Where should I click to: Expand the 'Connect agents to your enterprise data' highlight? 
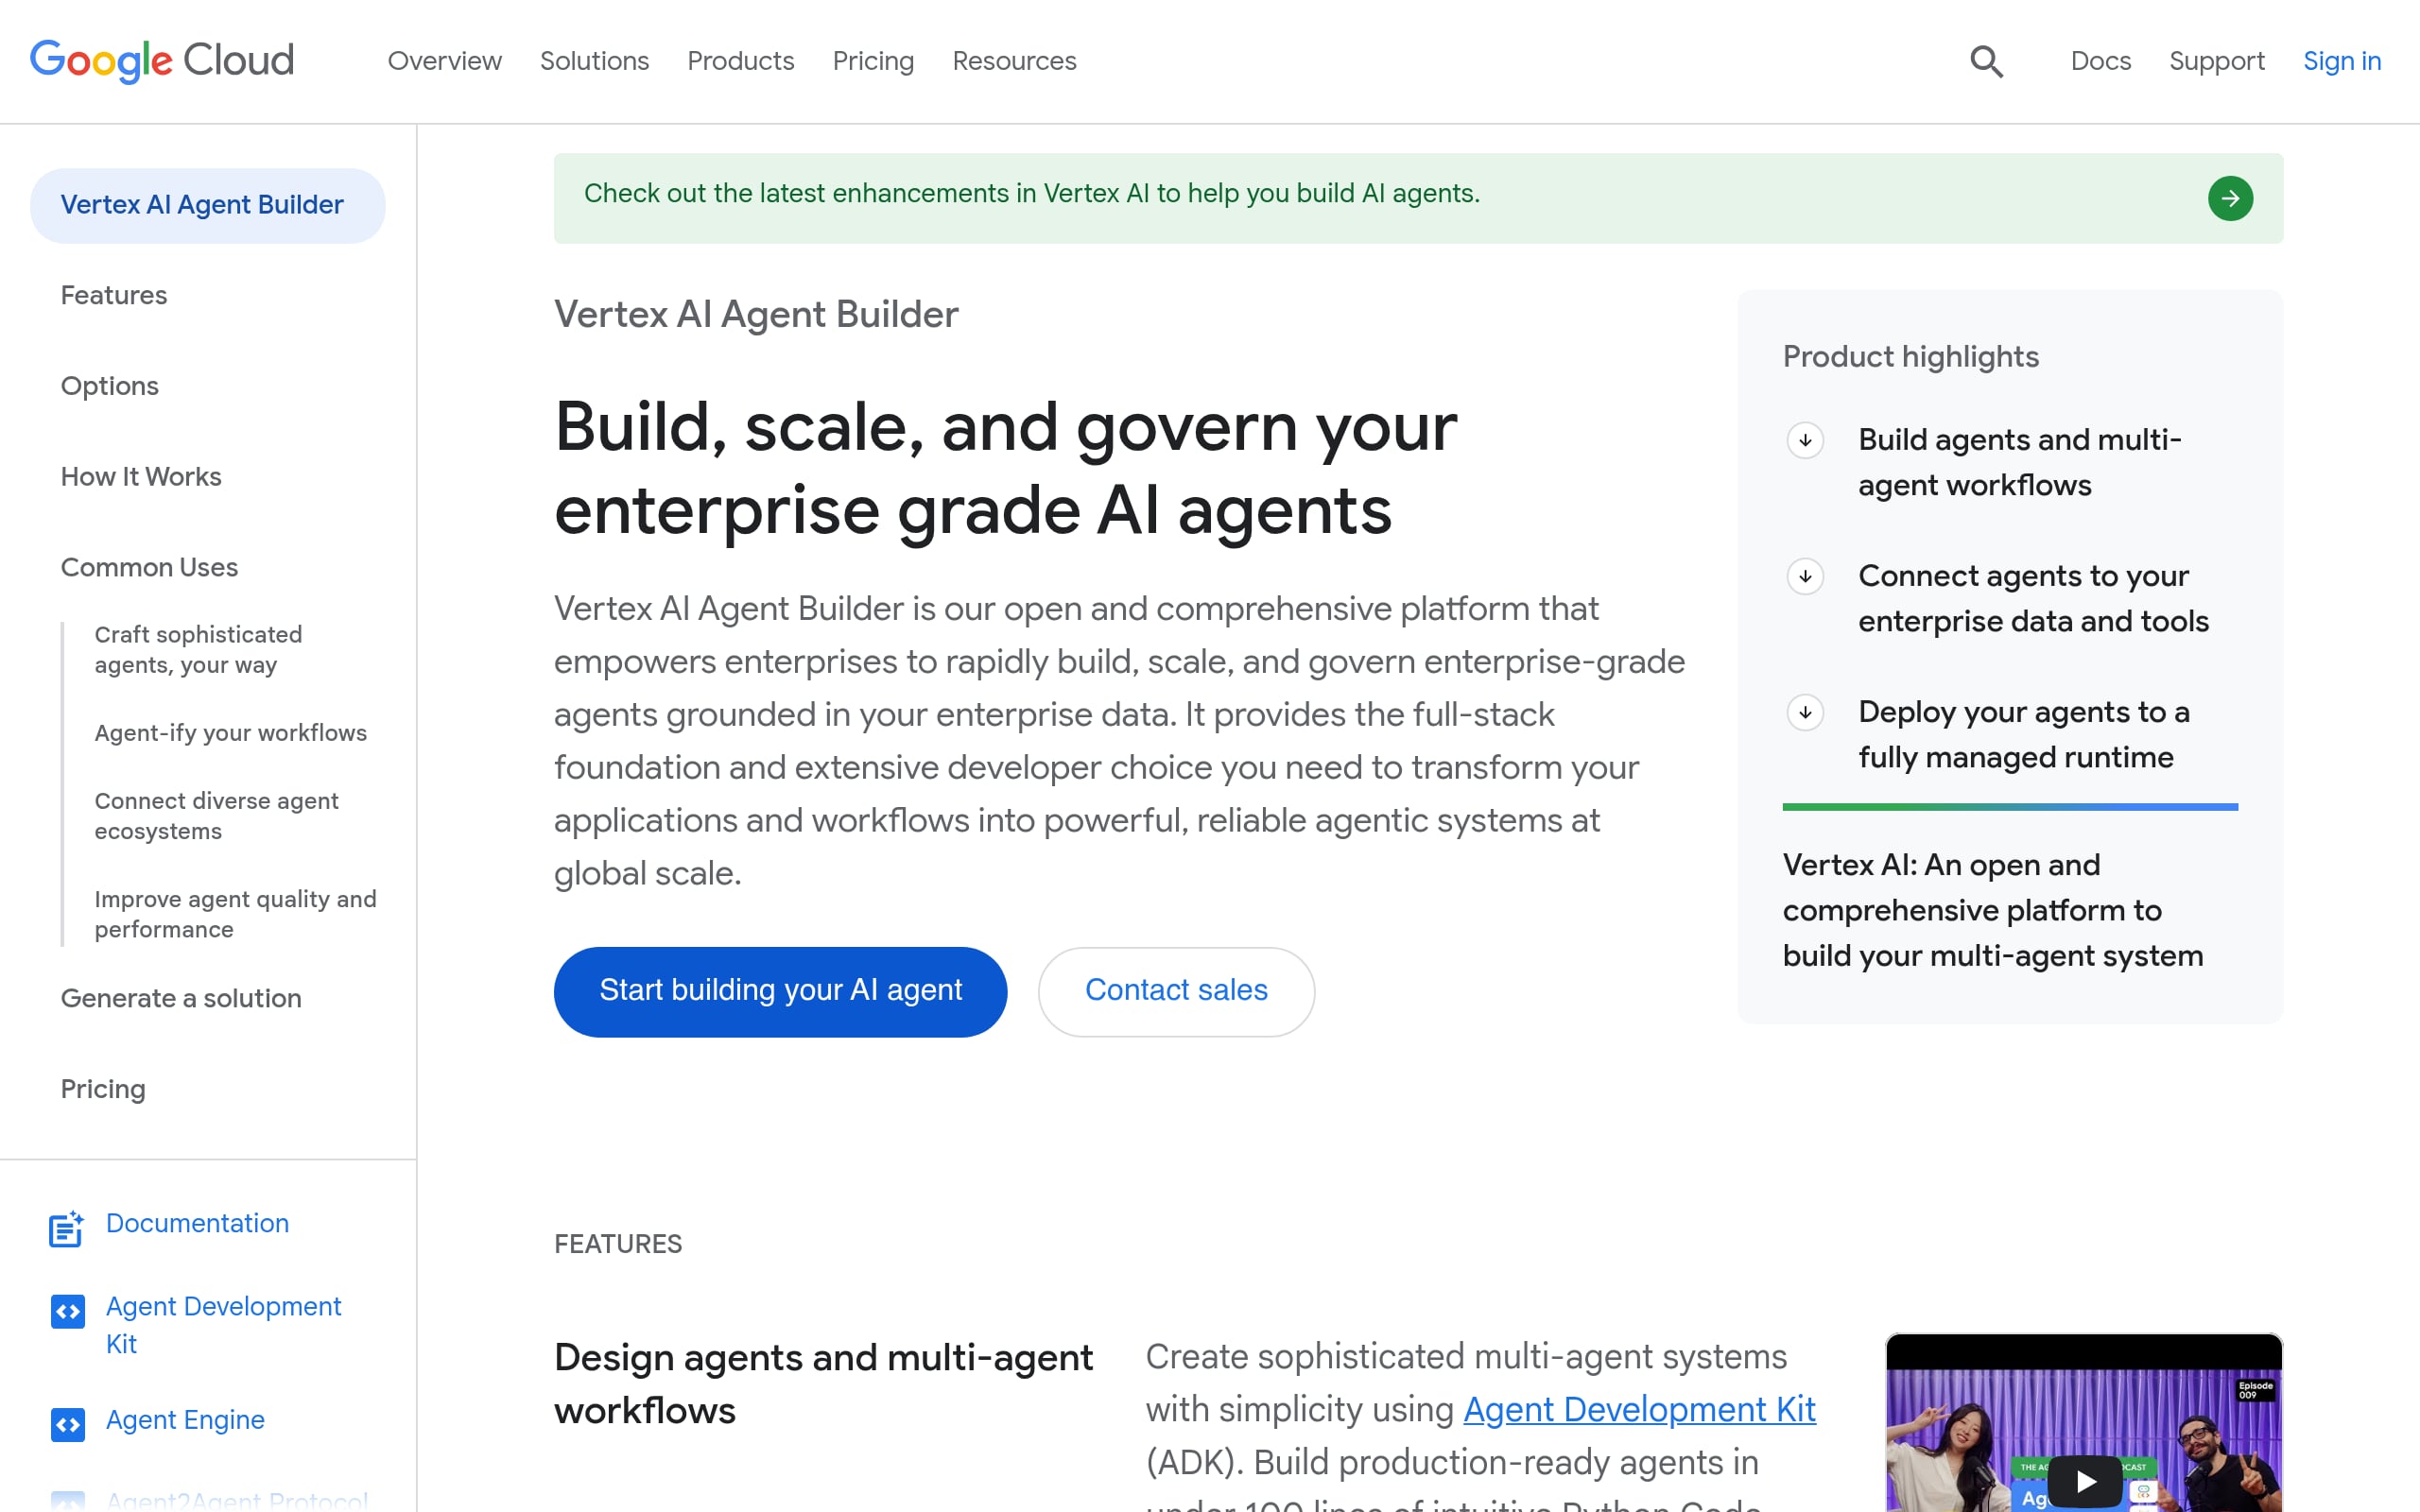[x=1805, y=576]
